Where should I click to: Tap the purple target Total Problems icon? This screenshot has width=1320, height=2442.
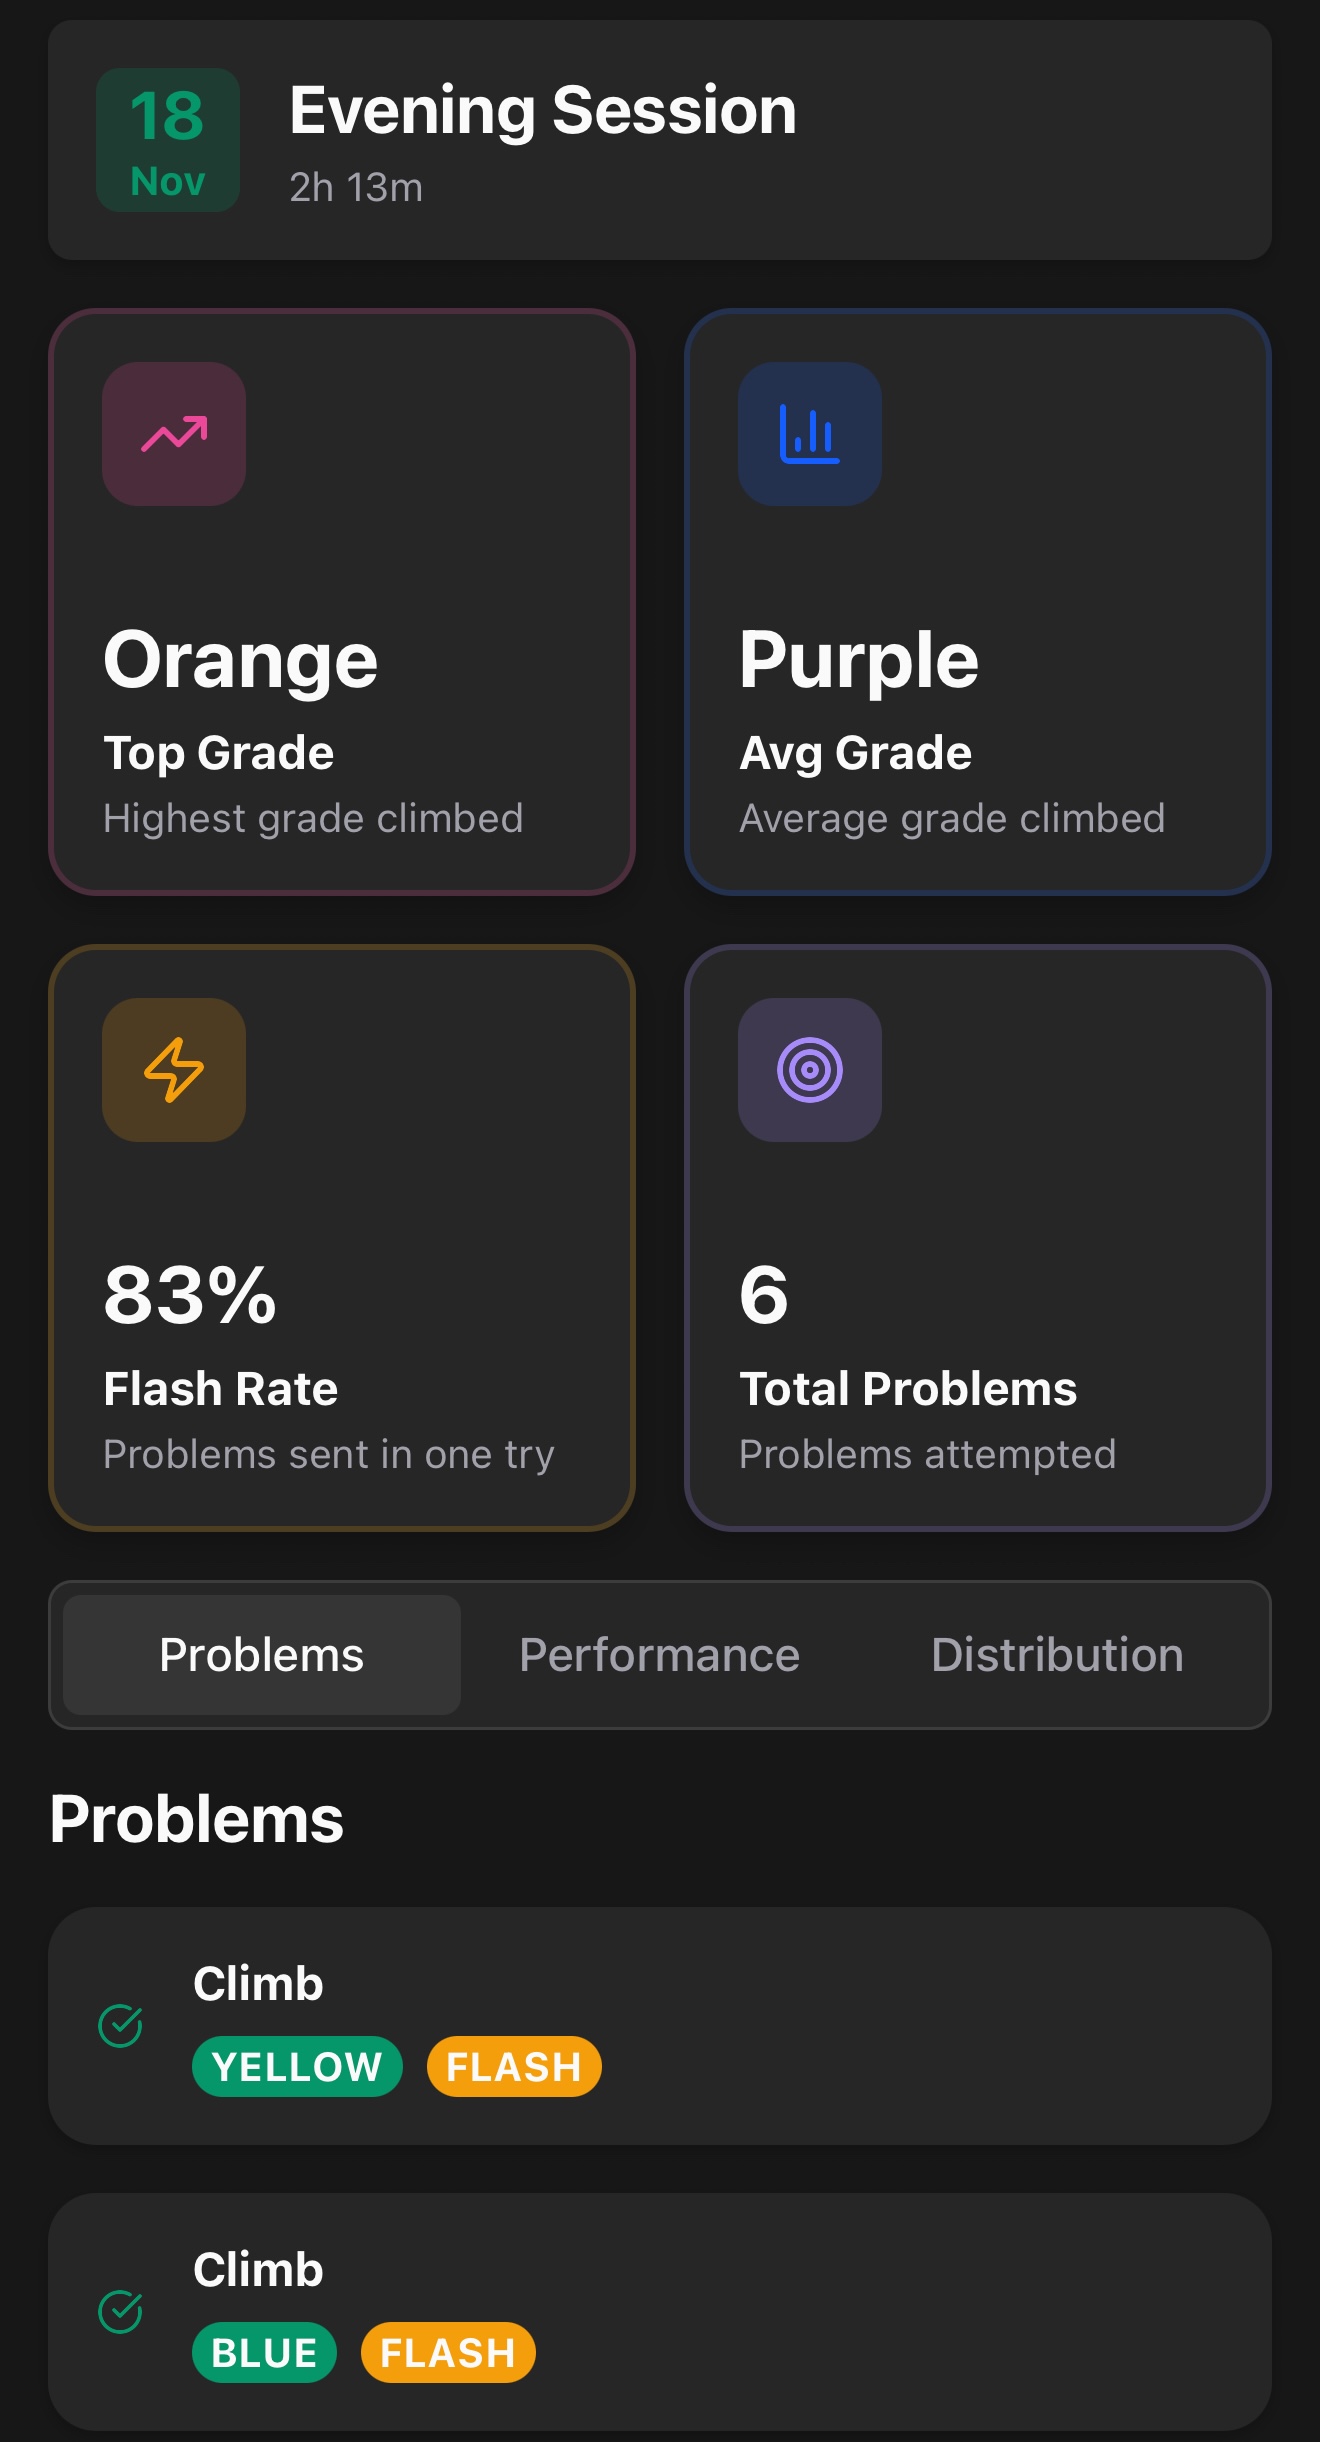pyautogui.click(x=810, y=1070)
